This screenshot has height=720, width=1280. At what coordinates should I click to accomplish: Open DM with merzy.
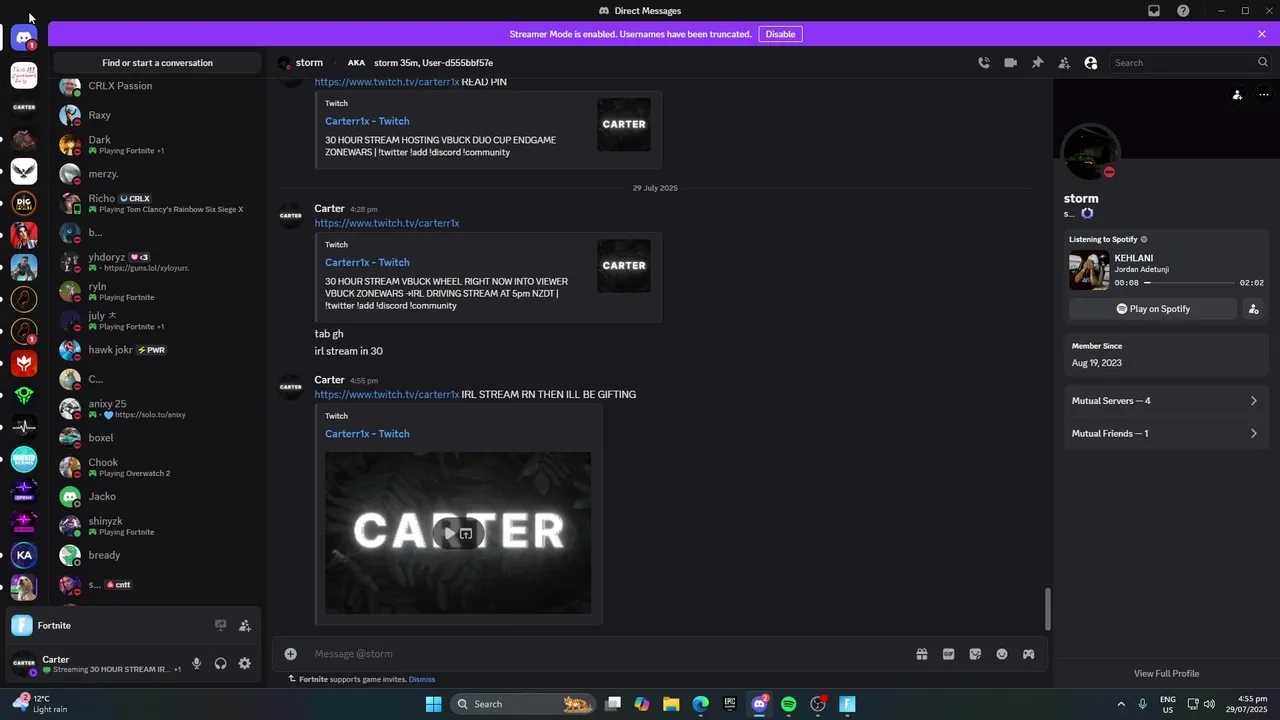click(157, 174)
